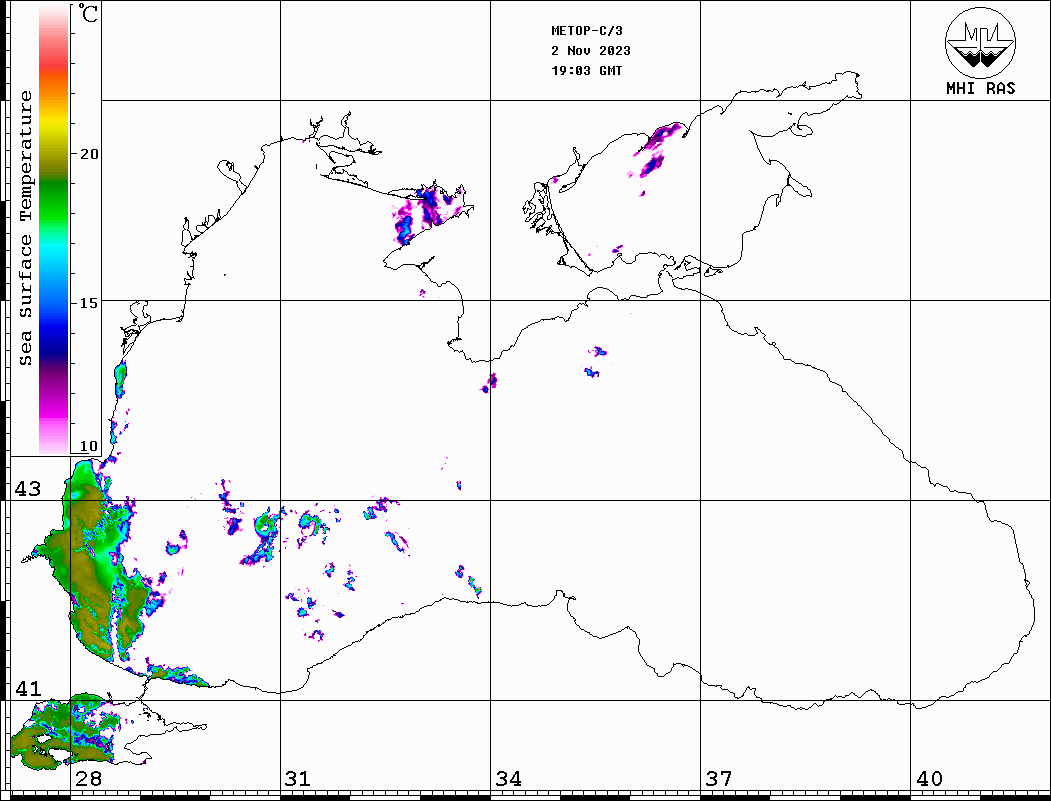Click the 'Sea Surface Temperature' vertical label

[x=25, y=229]
